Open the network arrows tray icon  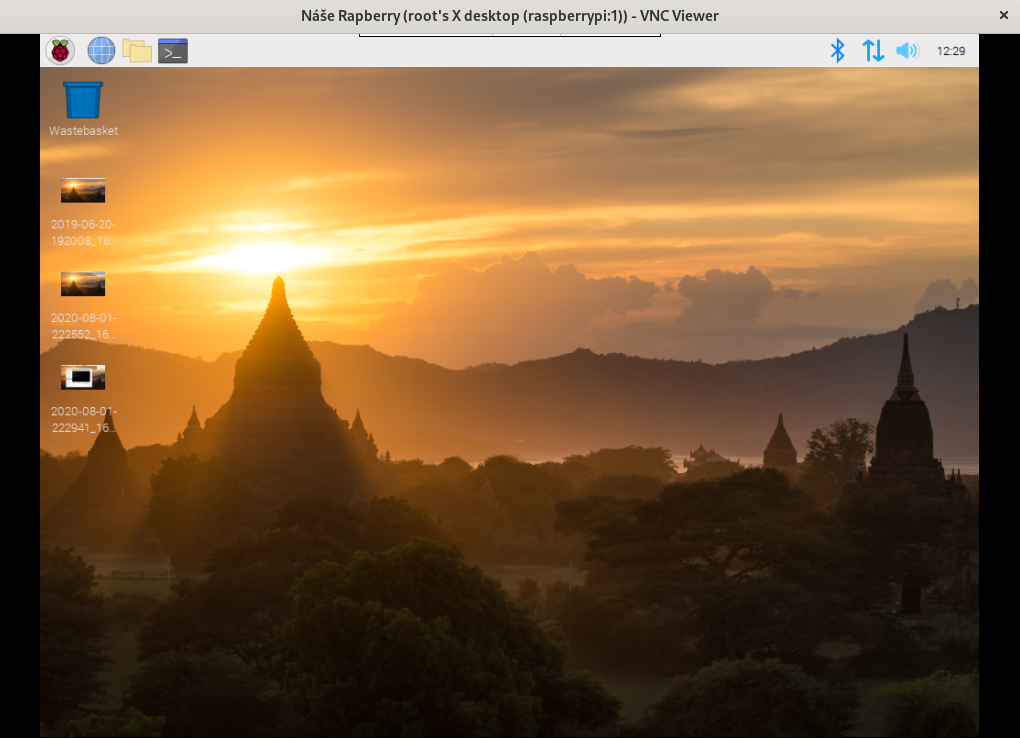(873, 51)
